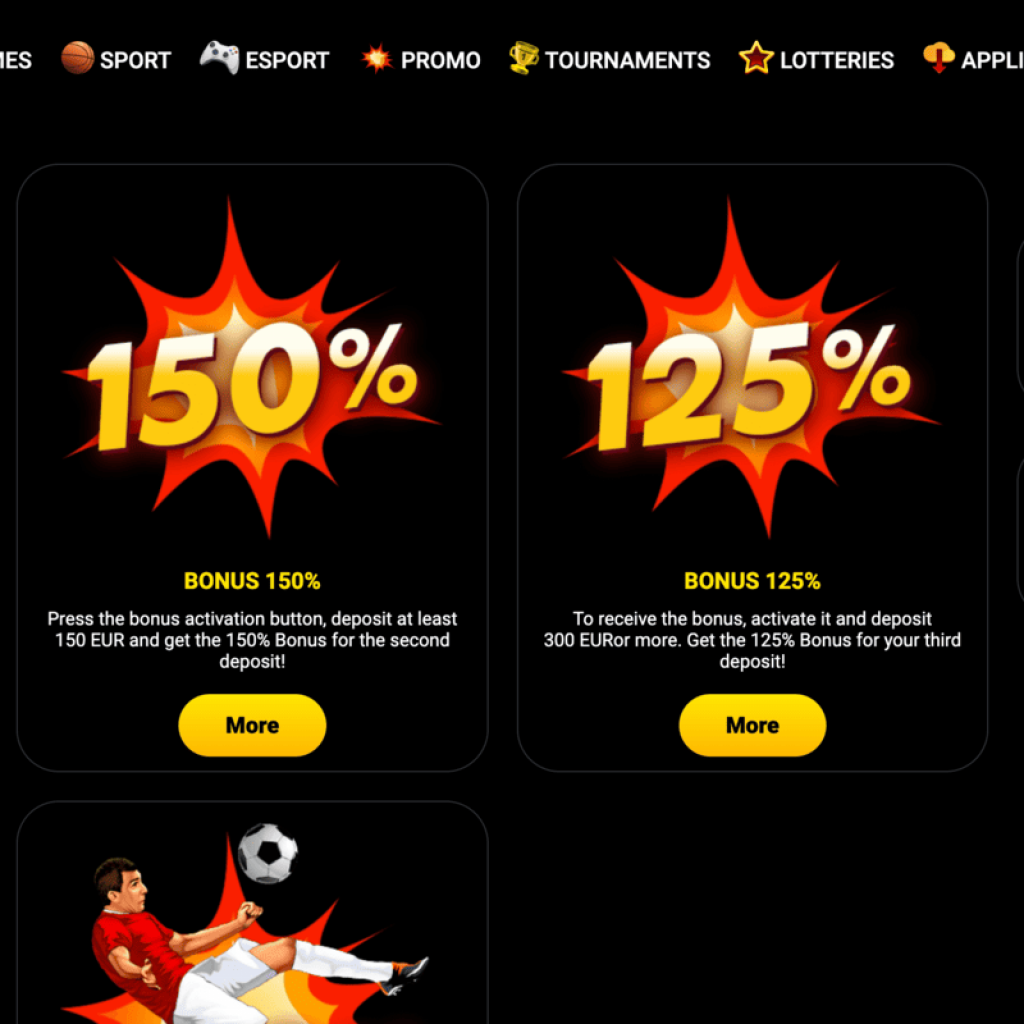Viewport: 1024px width, 1024px height.
Task: Click the BONUS 125% title text
Action: (x=752, y=581)
